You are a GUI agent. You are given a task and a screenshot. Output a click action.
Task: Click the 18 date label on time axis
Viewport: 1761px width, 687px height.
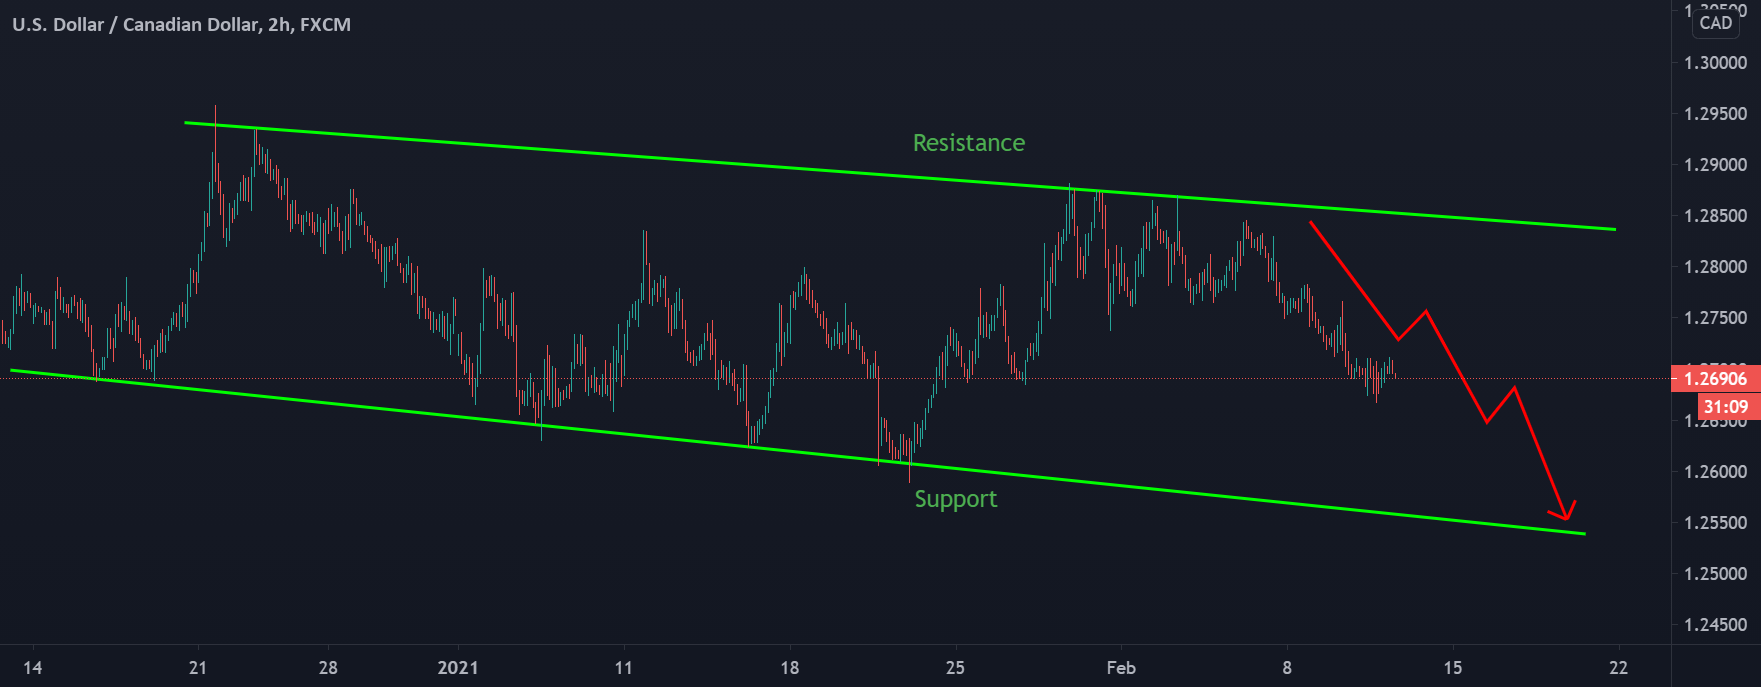pos(789,668)
